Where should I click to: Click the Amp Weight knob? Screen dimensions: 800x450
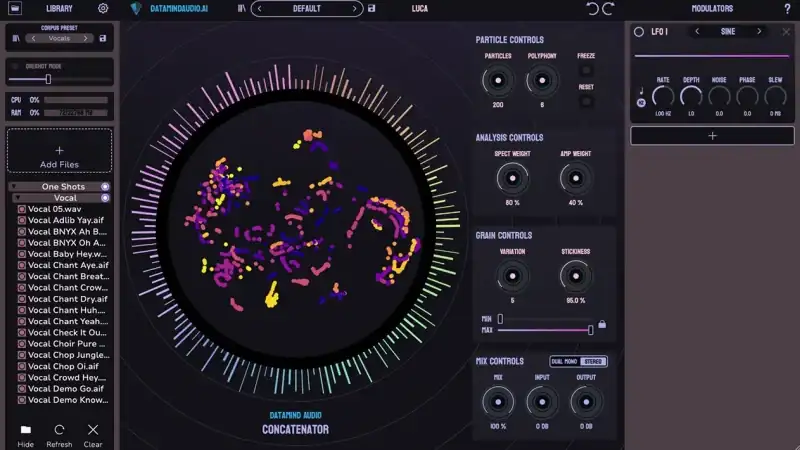click(x=576, y=178)
